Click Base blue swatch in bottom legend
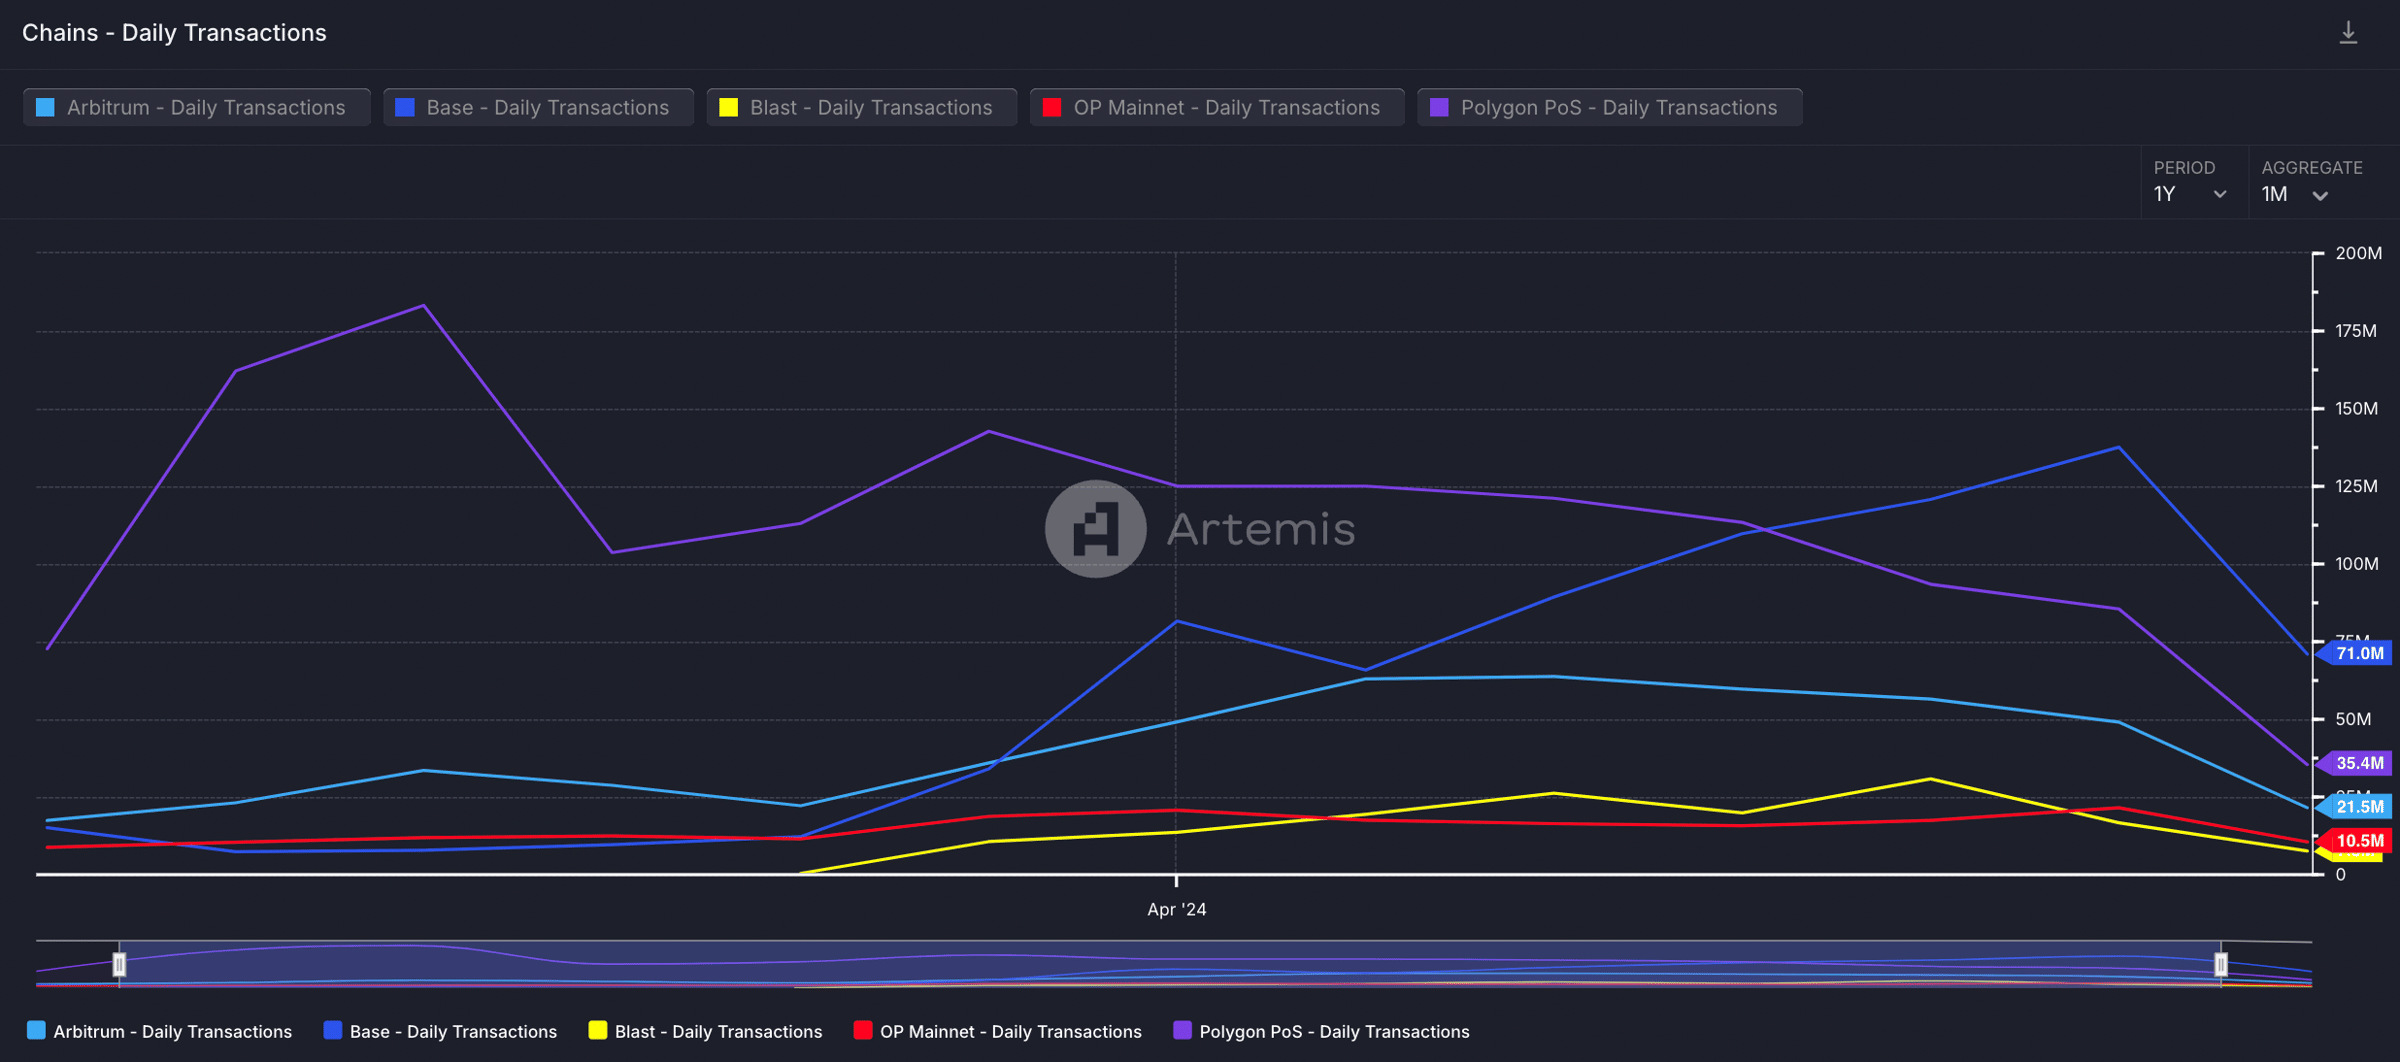The image size is (2400, 1062). (x=333, y=1030)
